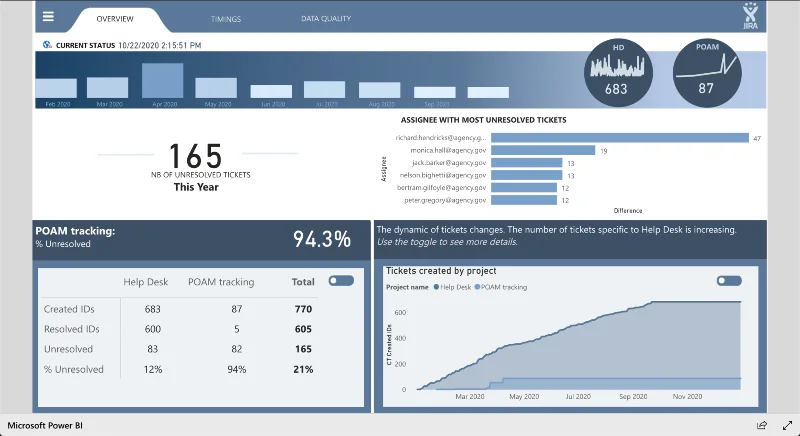Select the monica.hall bar showing 19
This screenshot has width=800, height=436.
pyautogui.click(x=543, y=150)
